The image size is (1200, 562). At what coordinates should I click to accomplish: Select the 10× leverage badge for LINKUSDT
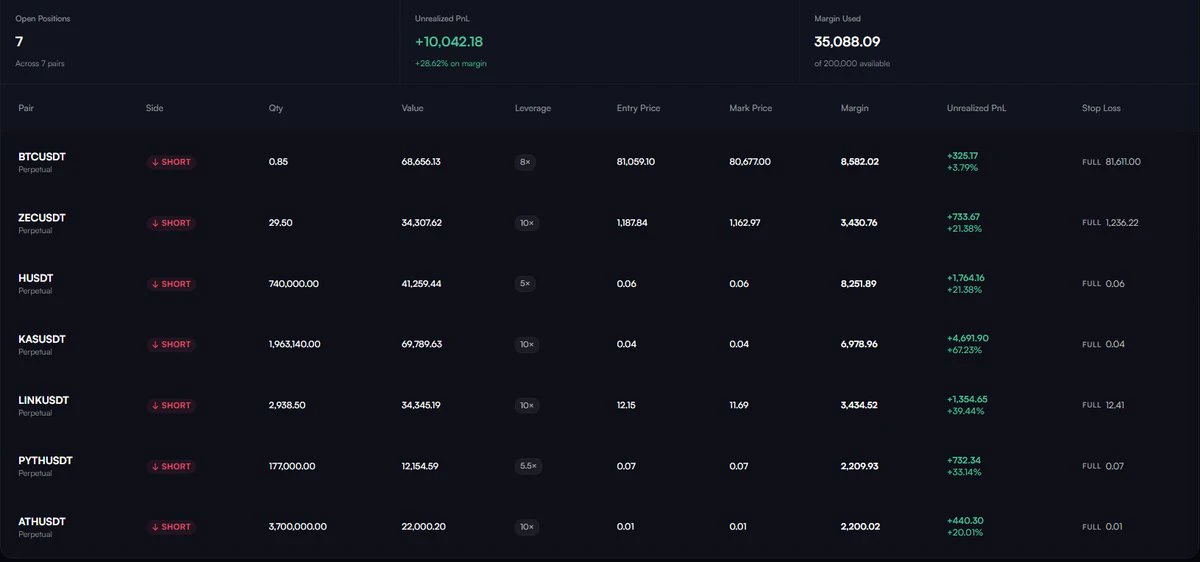tap(527, 405)
